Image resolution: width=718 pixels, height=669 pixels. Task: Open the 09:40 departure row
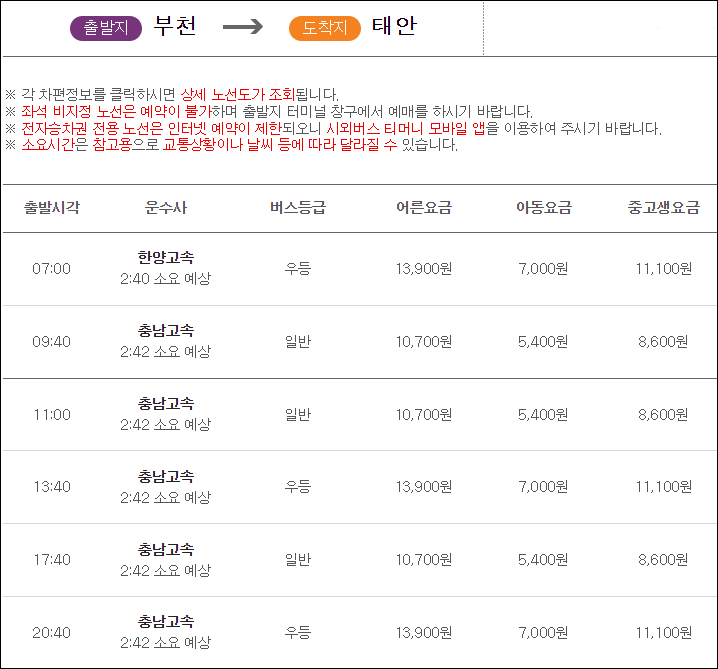click(x=359, y=342)
